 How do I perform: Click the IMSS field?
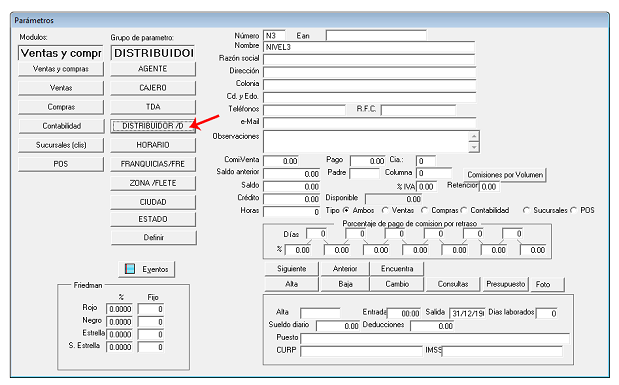coord(502,351)
